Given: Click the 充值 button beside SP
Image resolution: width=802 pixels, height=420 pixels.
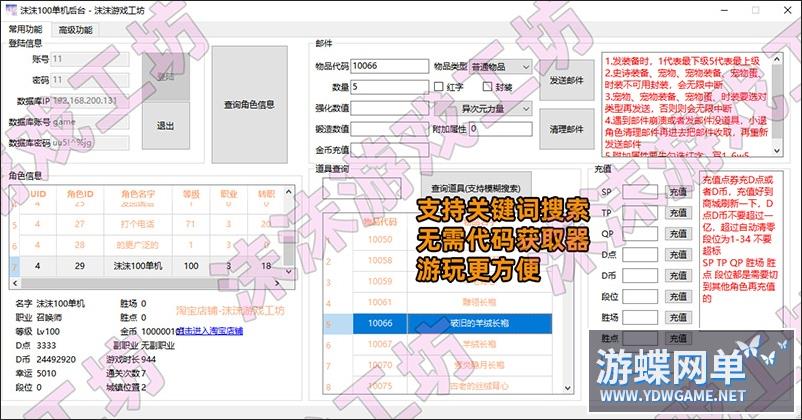Looking at the screenshot, I should pos(678,191).
